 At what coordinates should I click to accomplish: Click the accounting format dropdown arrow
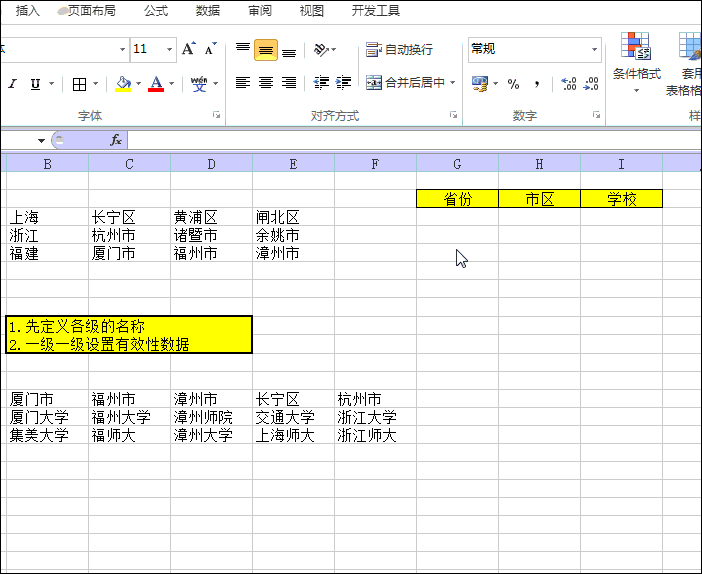click(496, 84)
